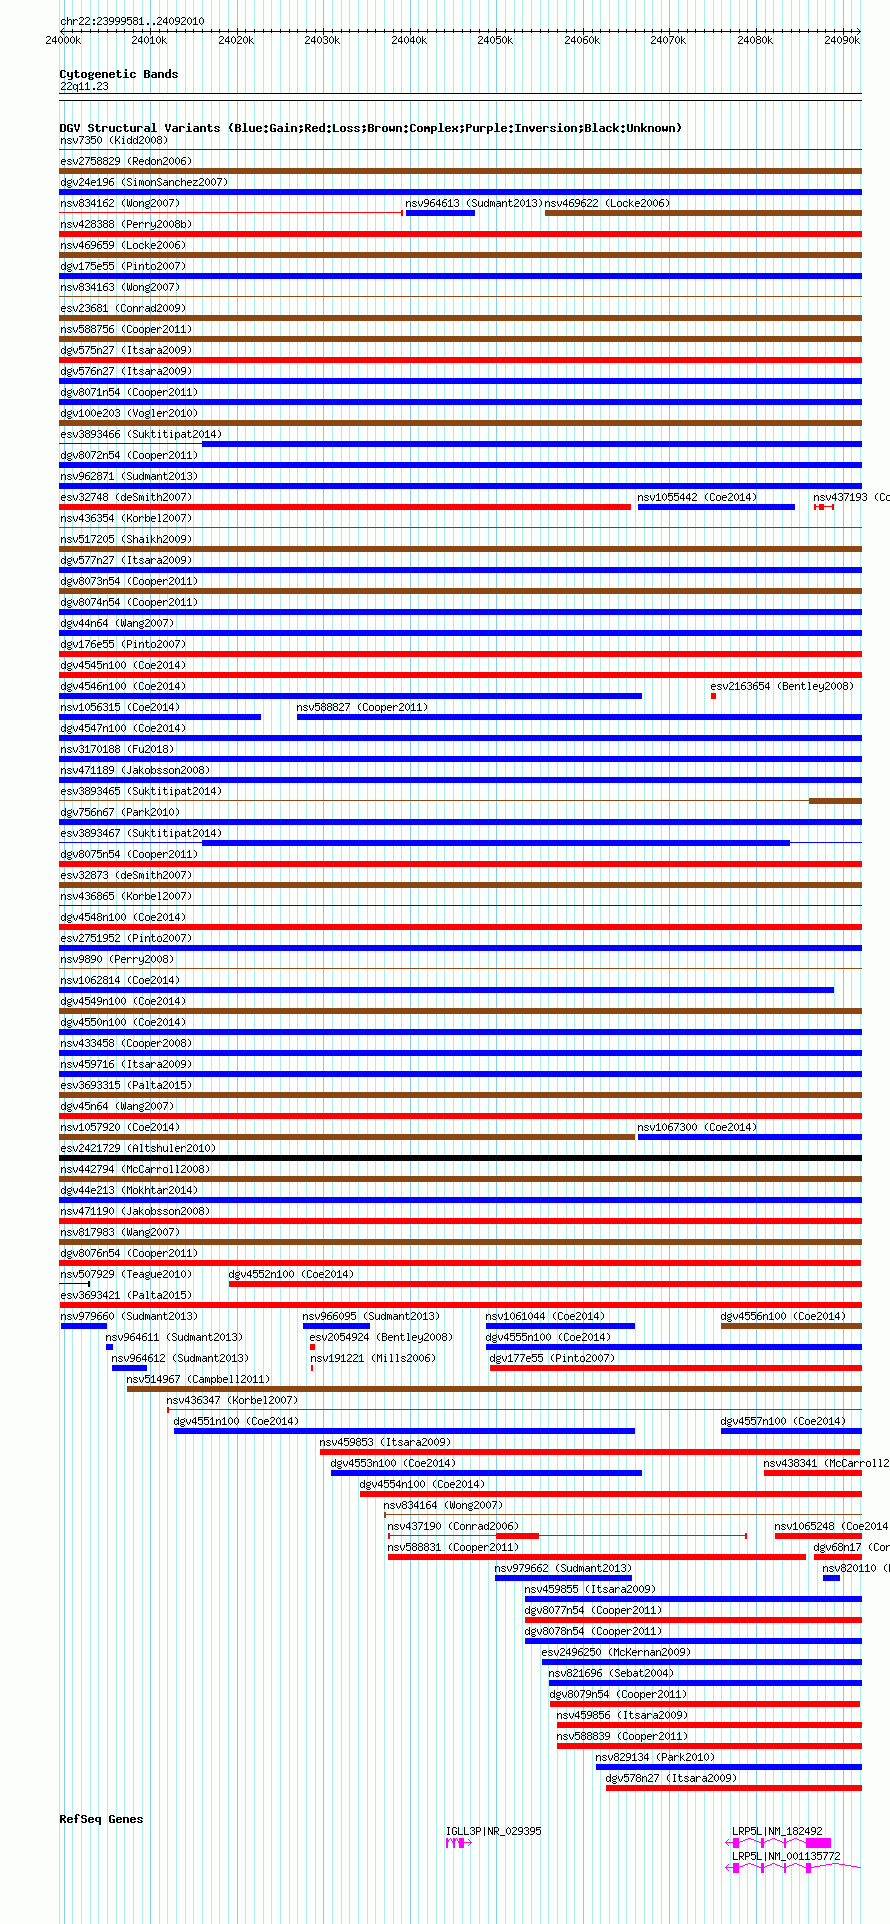The width and height of the screenshot is (890, 1924).
Task: Click the 22q11.23 cytogenetic band label
Action: [x=84, y=86]
